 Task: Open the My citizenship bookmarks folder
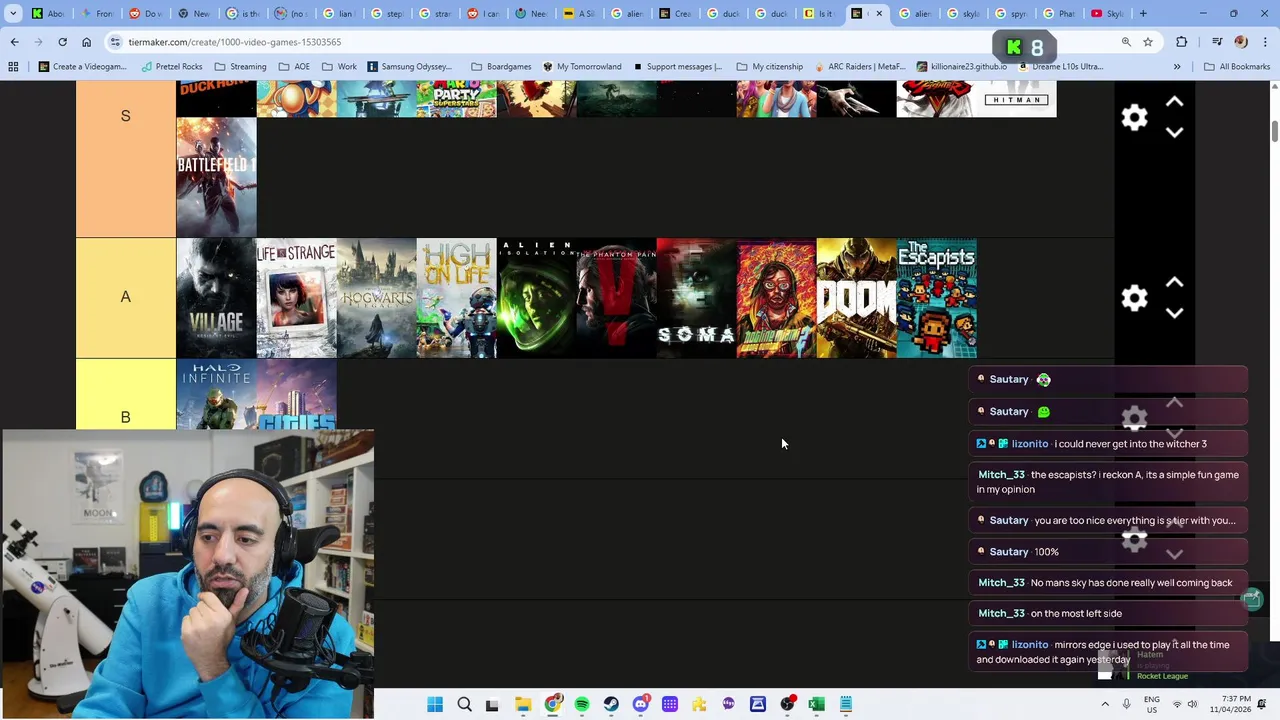click(769, 67)
